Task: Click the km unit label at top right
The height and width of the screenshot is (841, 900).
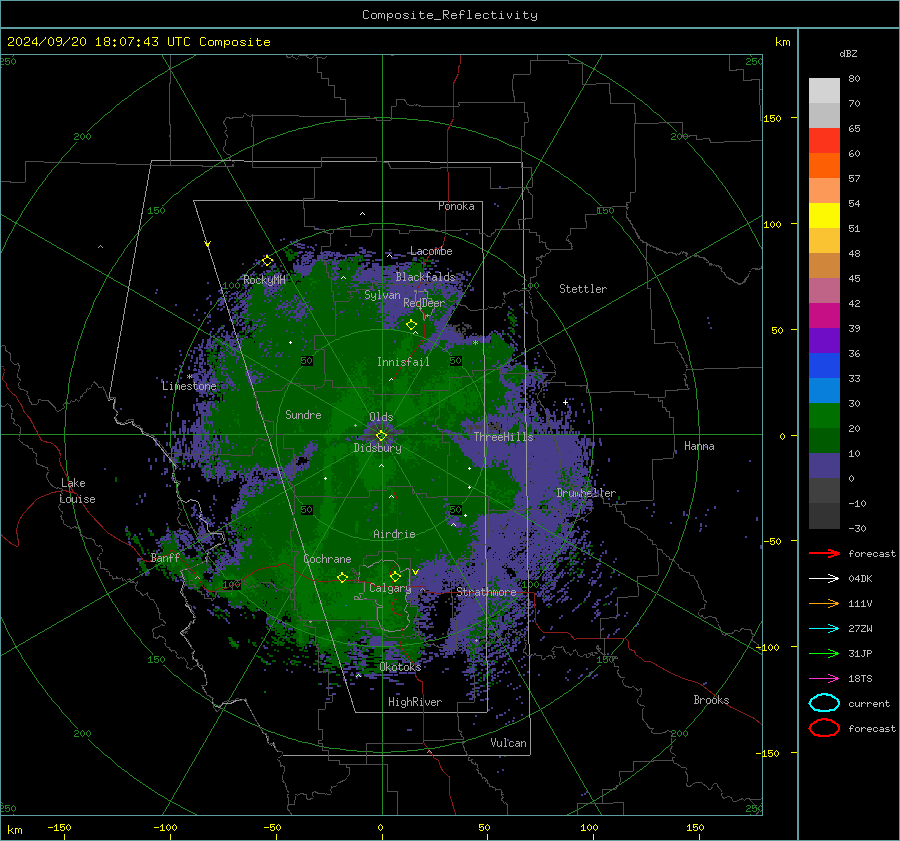Action: tap(782, 42)
